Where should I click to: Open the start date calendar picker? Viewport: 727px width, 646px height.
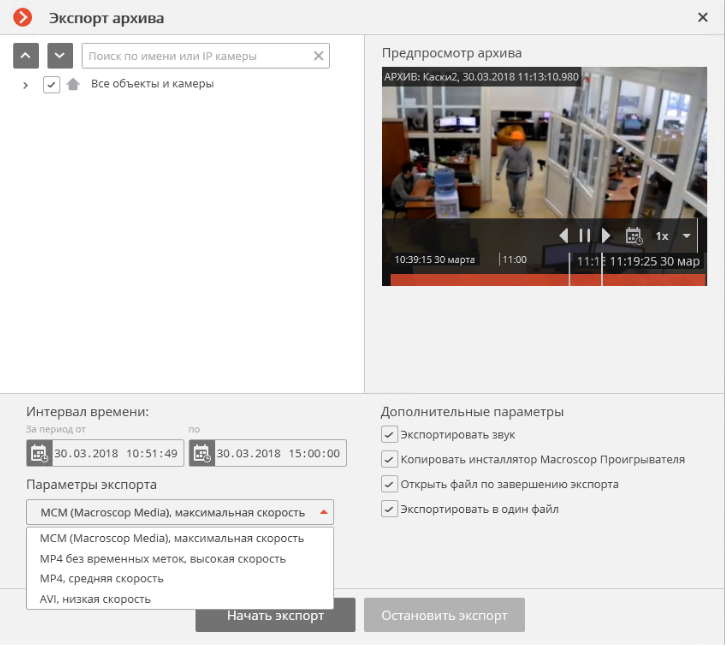pos(39,453)
